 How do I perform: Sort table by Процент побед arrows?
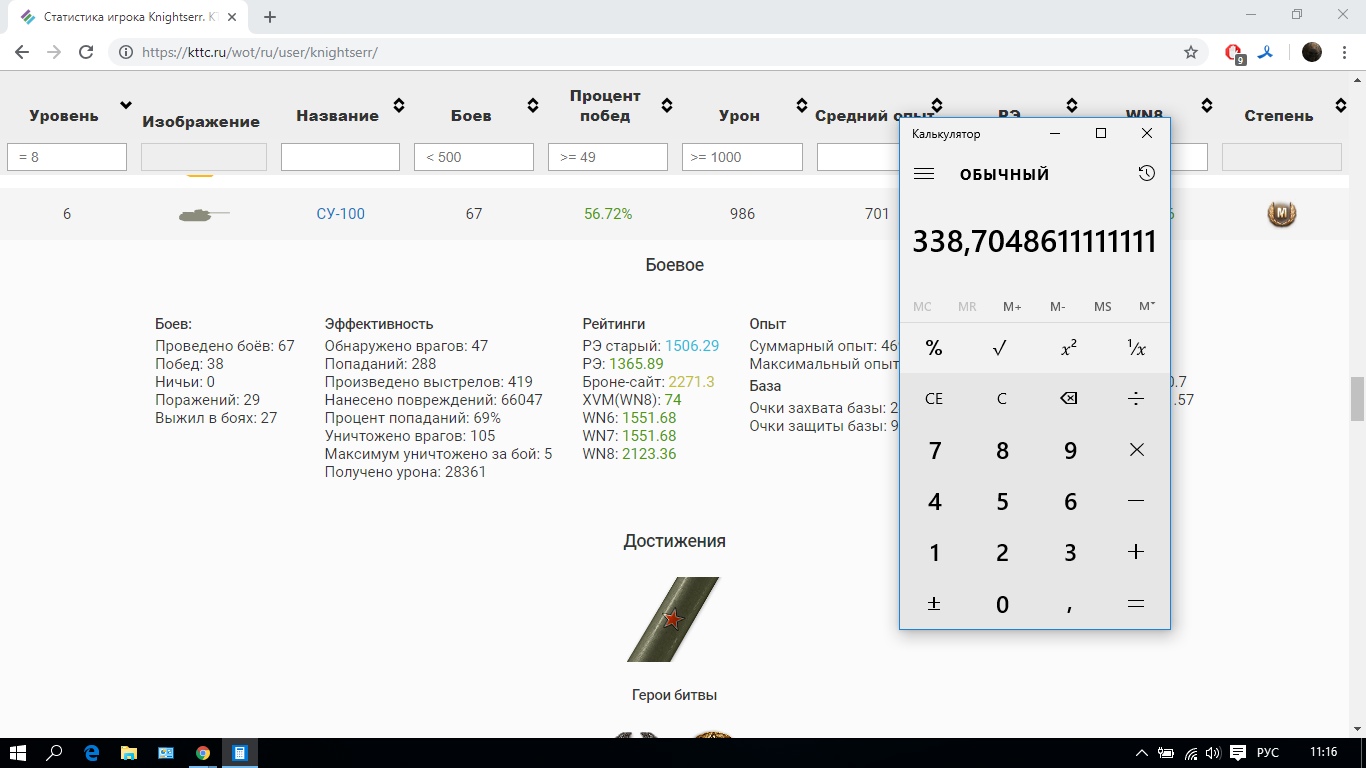point(667,105)
